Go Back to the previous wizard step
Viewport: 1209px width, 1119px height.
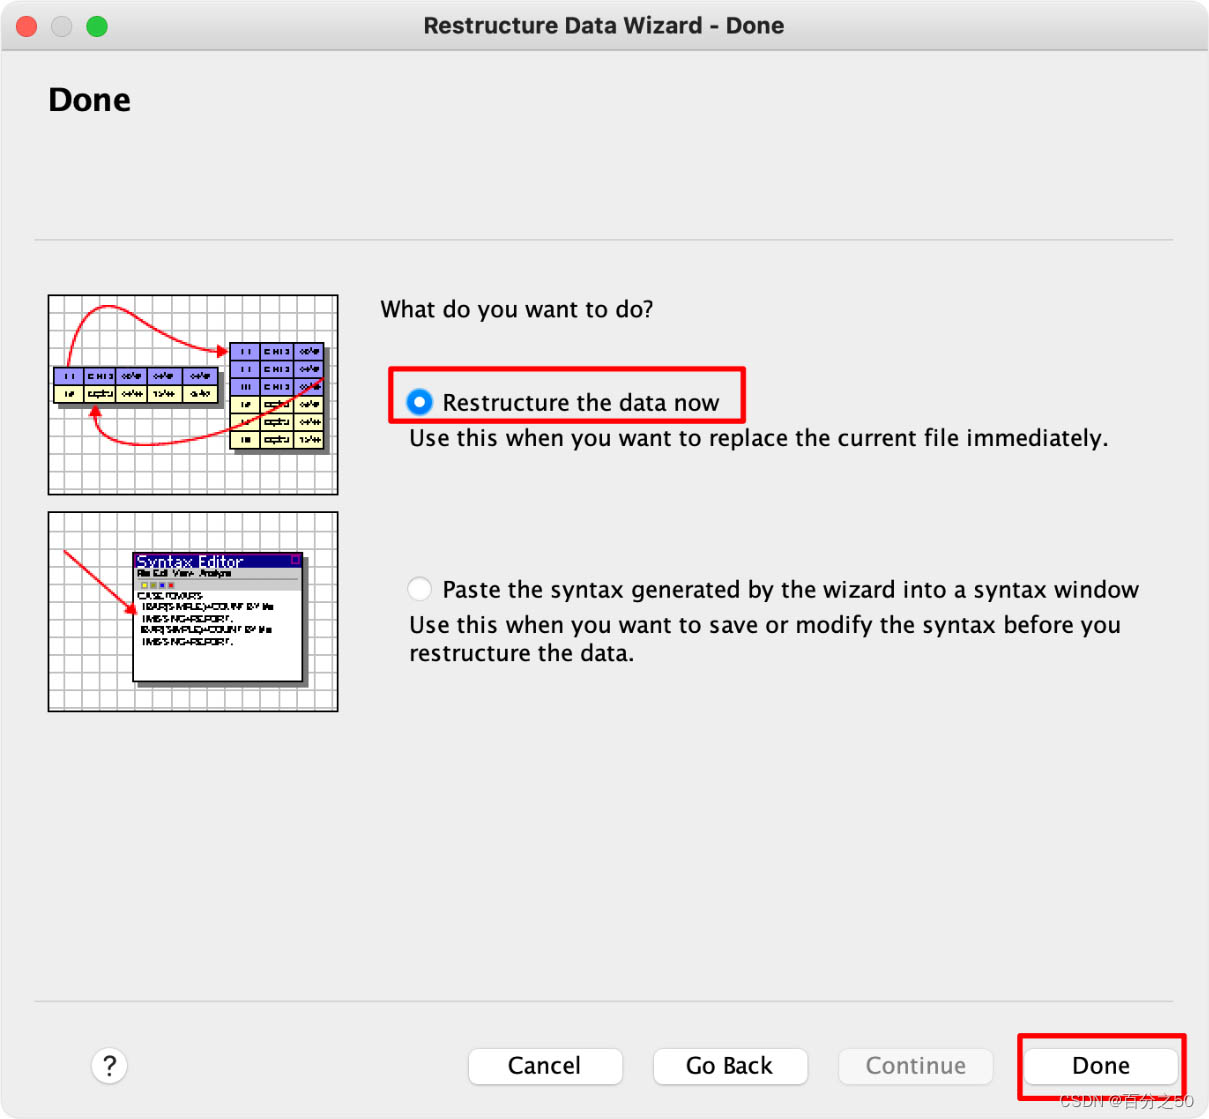[x=730, y=1066]
